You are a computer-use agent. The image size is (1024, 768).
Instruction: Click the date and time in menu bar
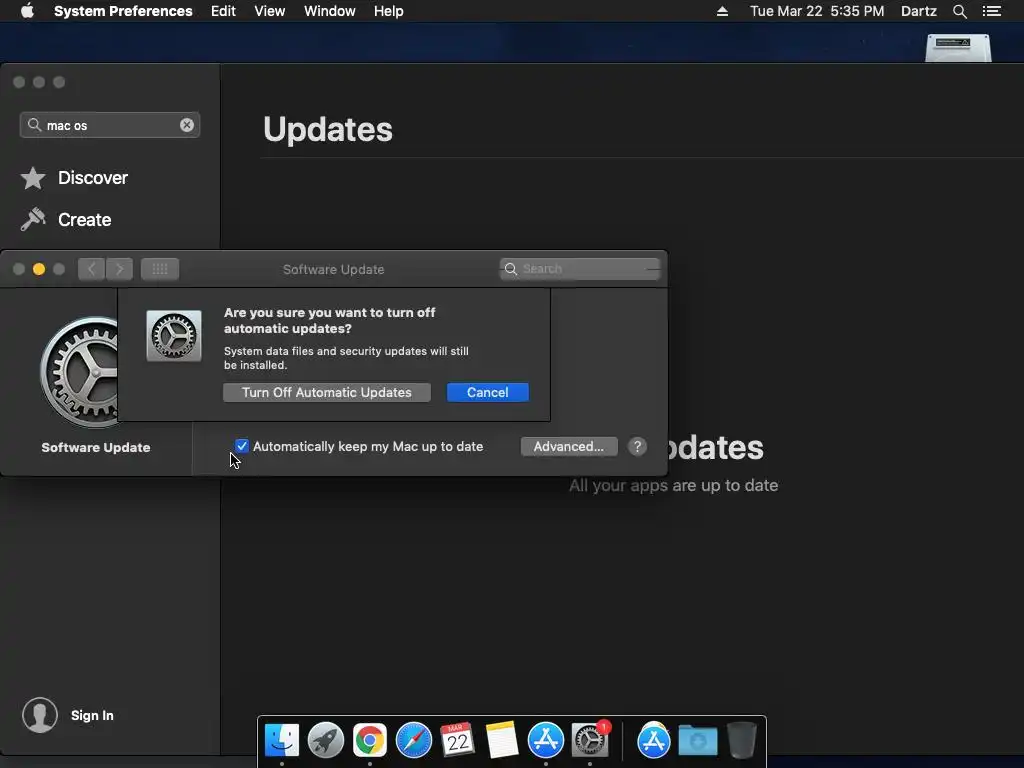[x=817, y=11]
